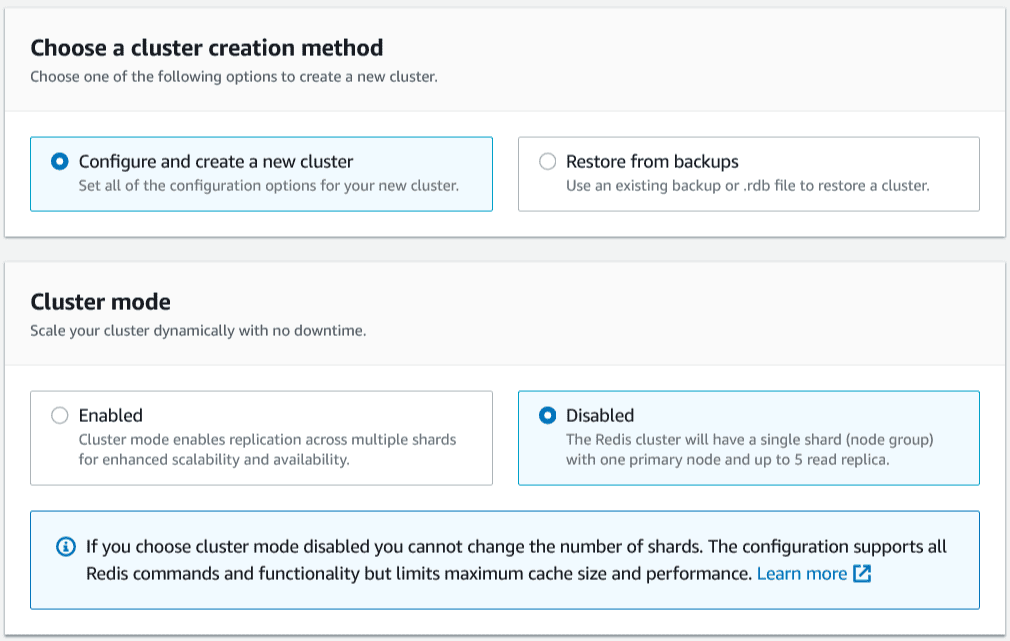Screen dimensions: 1010x641
Task: Click the 'Use an existing backup or .rdb file' description
Action: click(x=747, y=185)
